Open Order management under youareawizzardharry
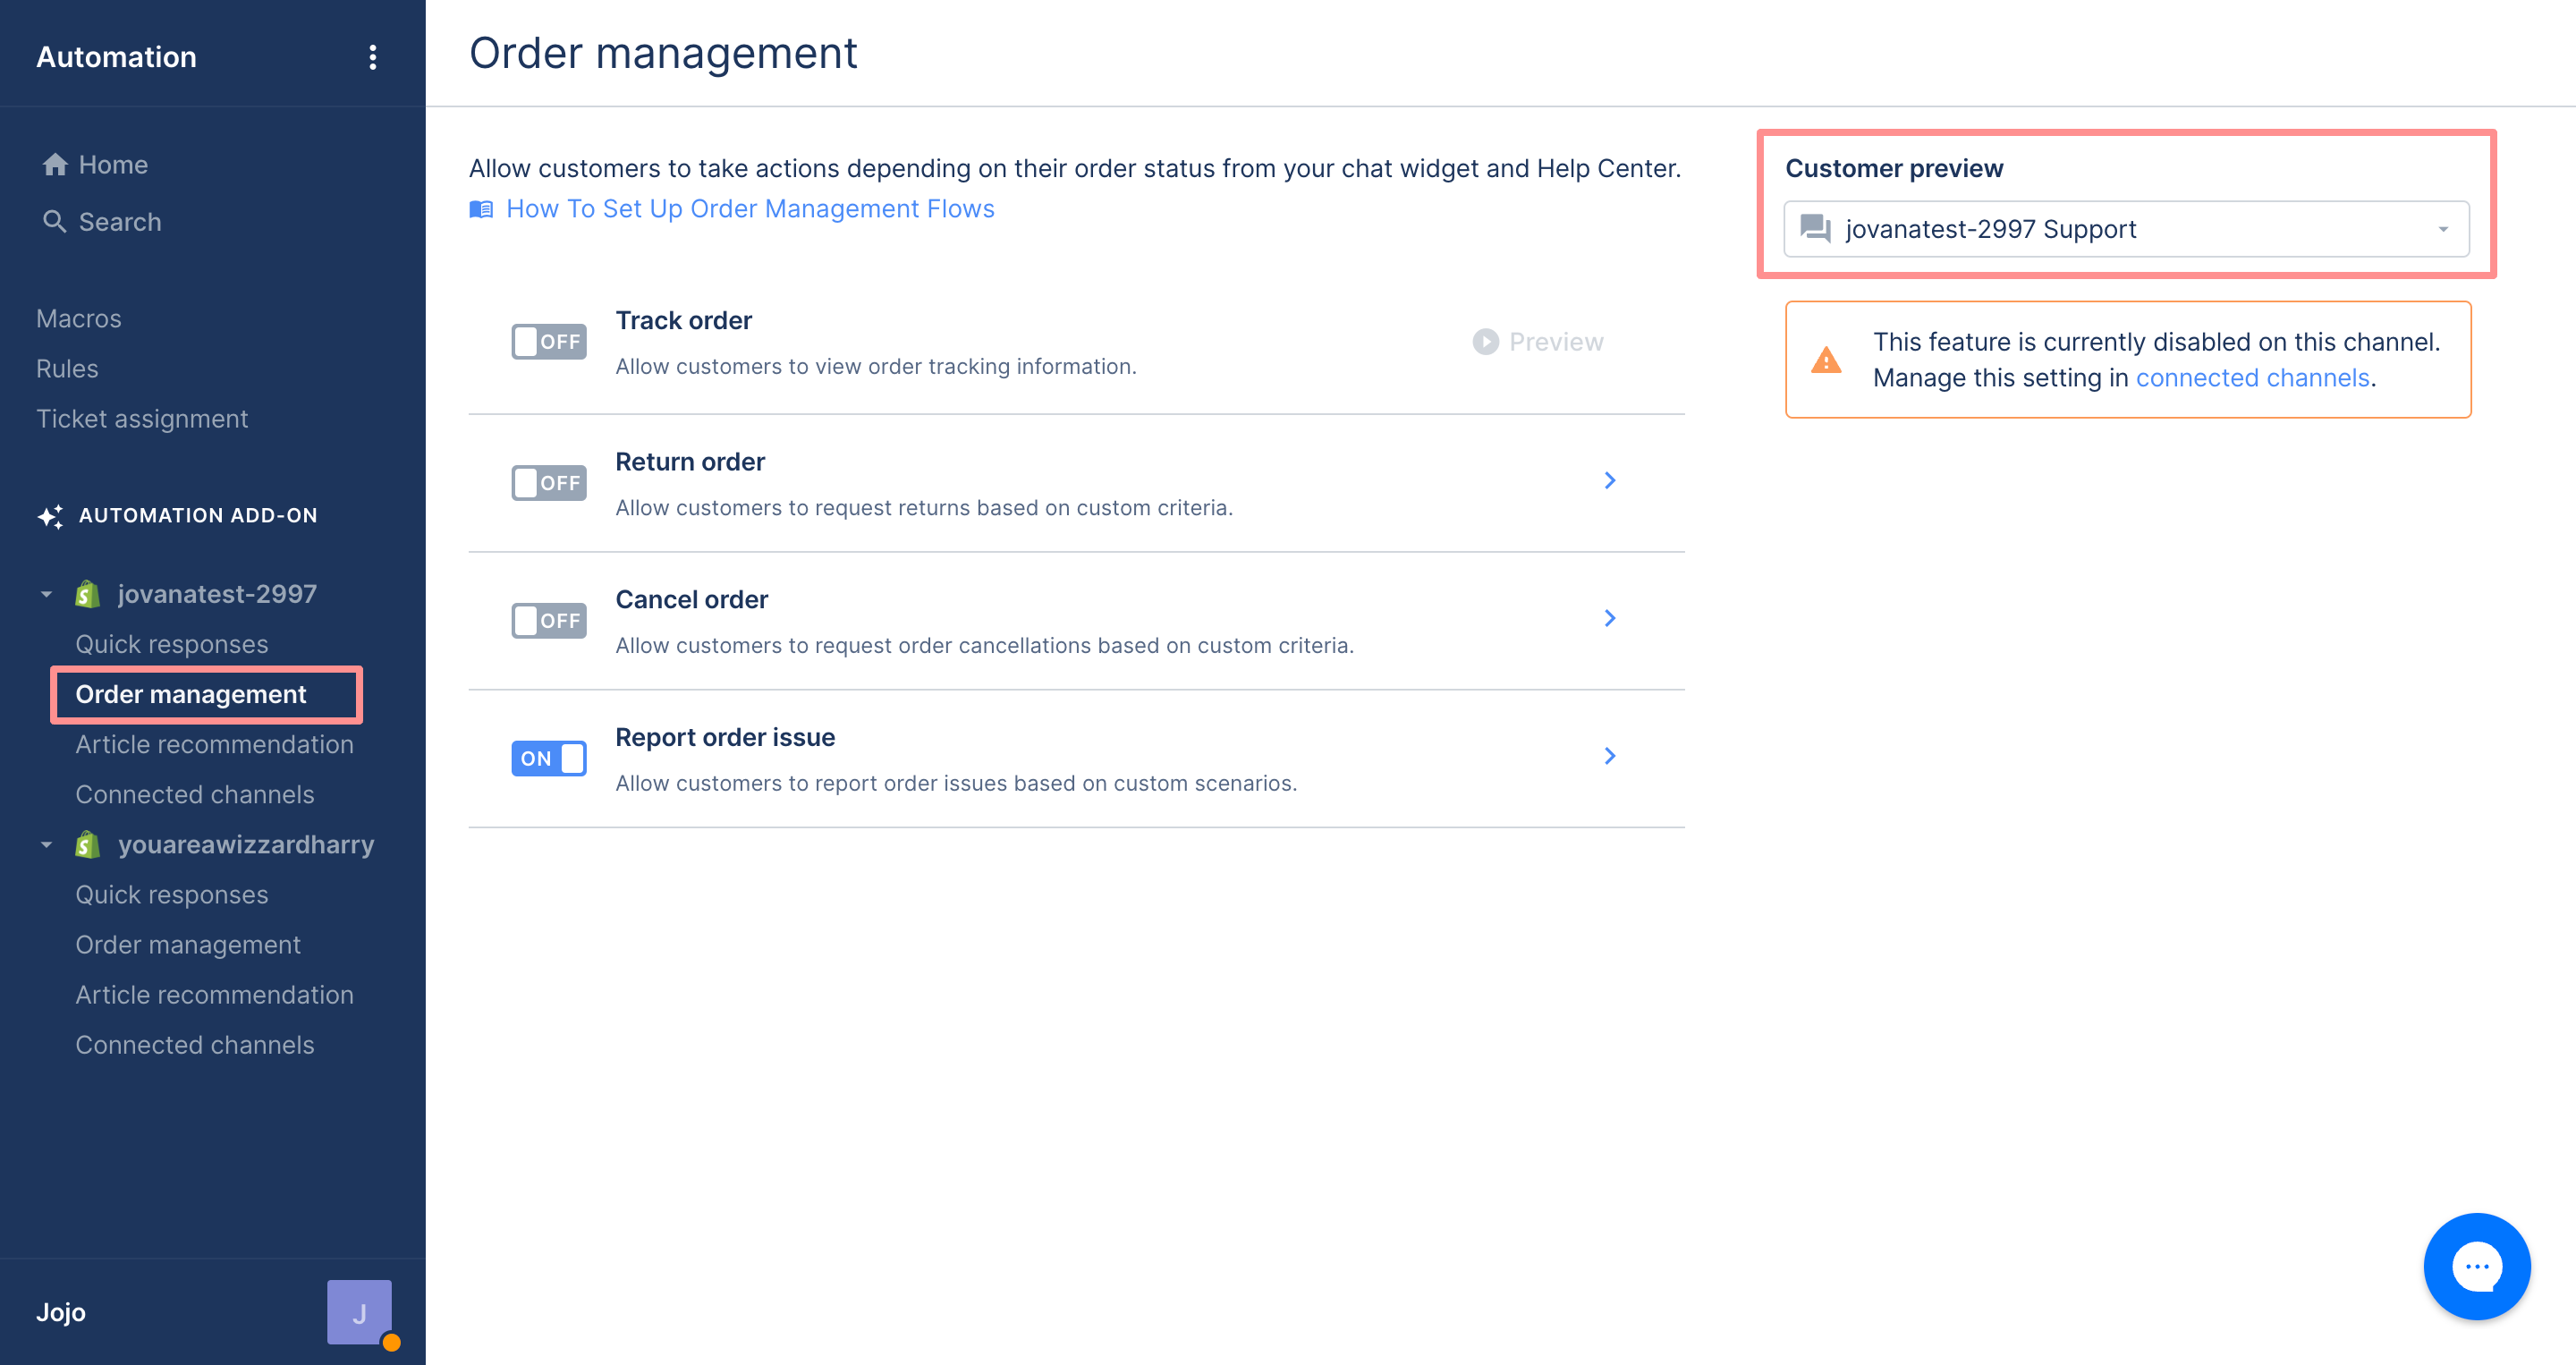The height and width of the screenshot is (1365, 2576). pyautogui.click(x=188, y=944)
